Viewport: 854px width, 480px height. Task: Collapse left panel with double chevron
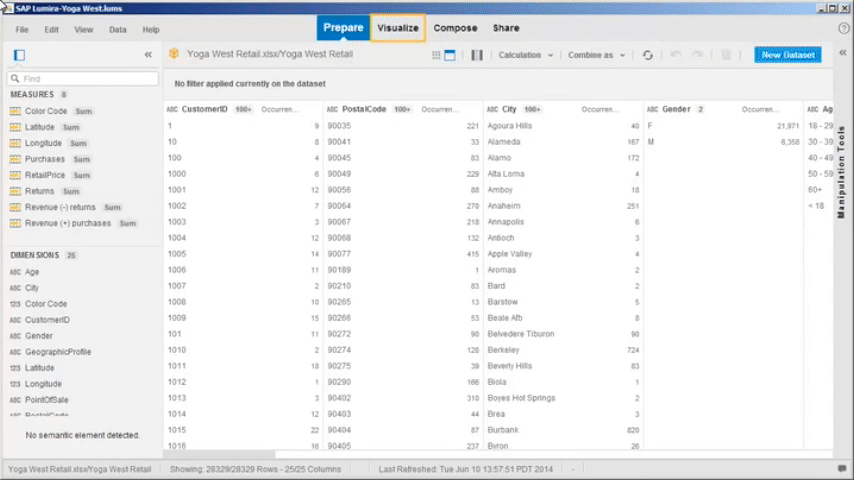click(x=148, y=54)
